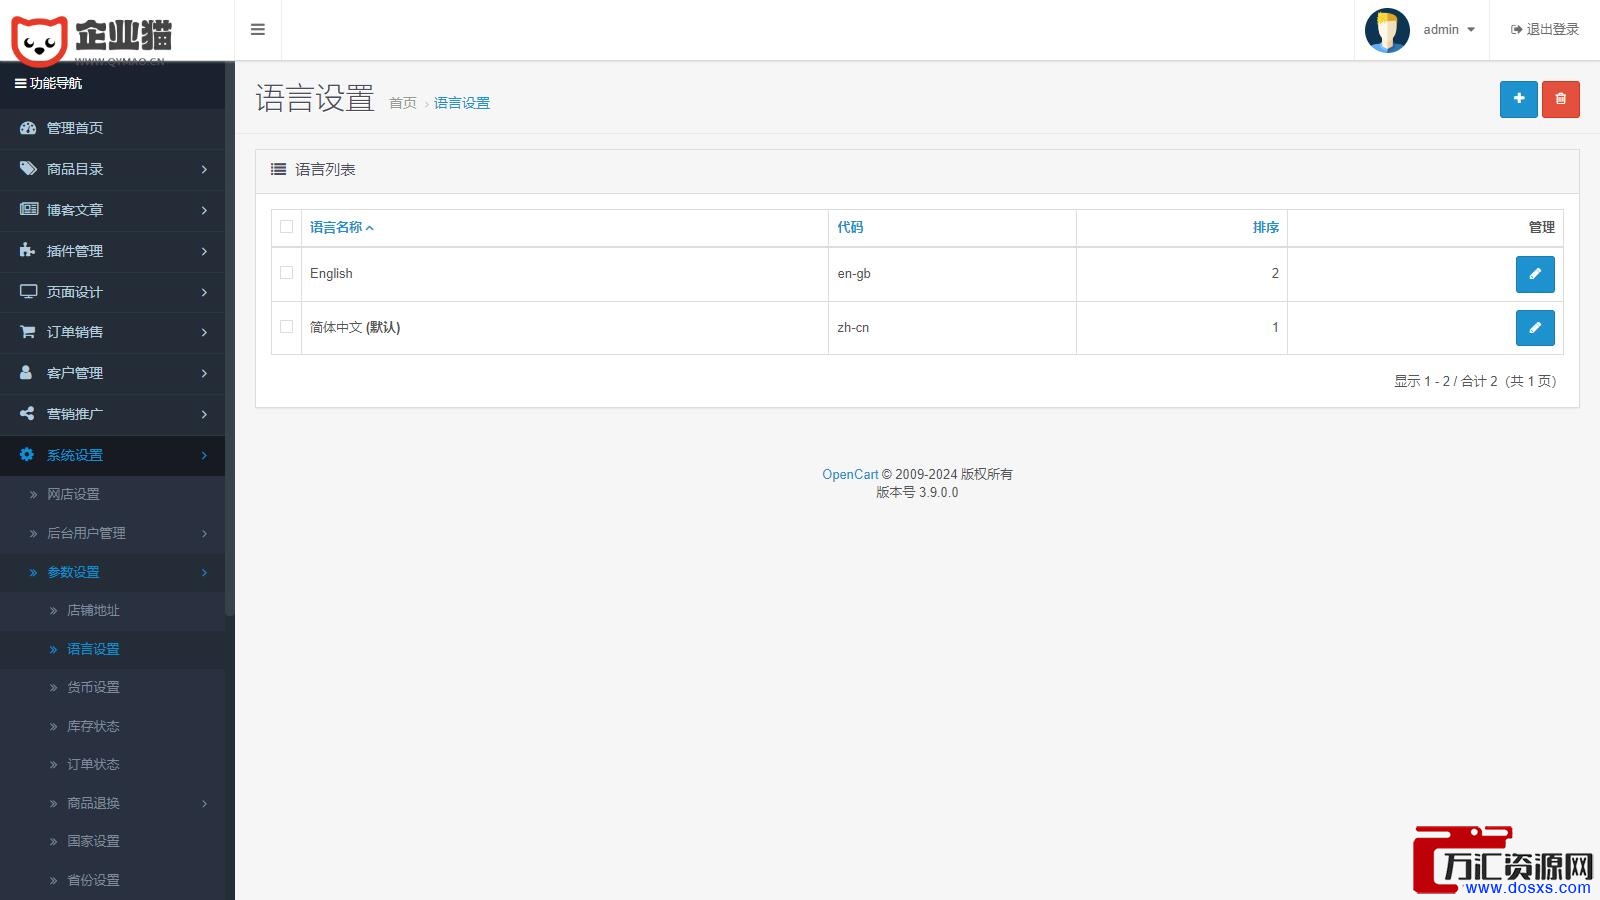The width and height of the screenshot is (1600, 900).
Task: Sort the table by 语言名称 column header
Action: tap(336, 227)
